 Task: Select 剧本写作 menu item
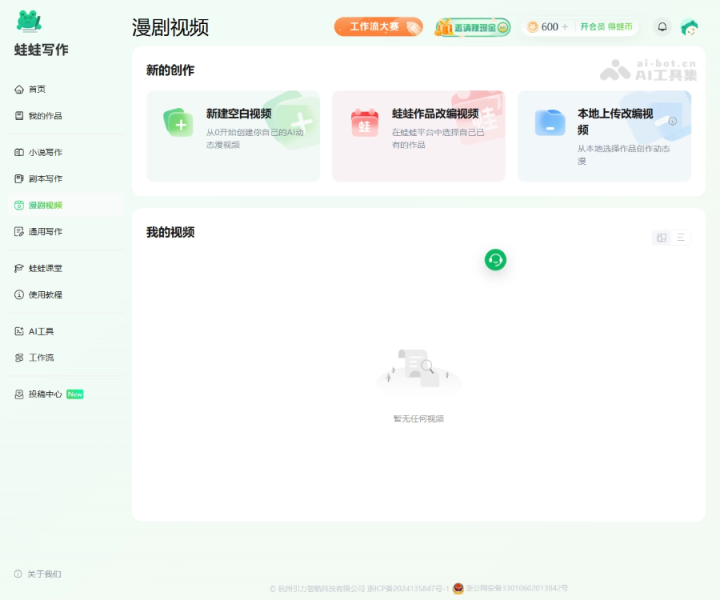pos(45,179)
